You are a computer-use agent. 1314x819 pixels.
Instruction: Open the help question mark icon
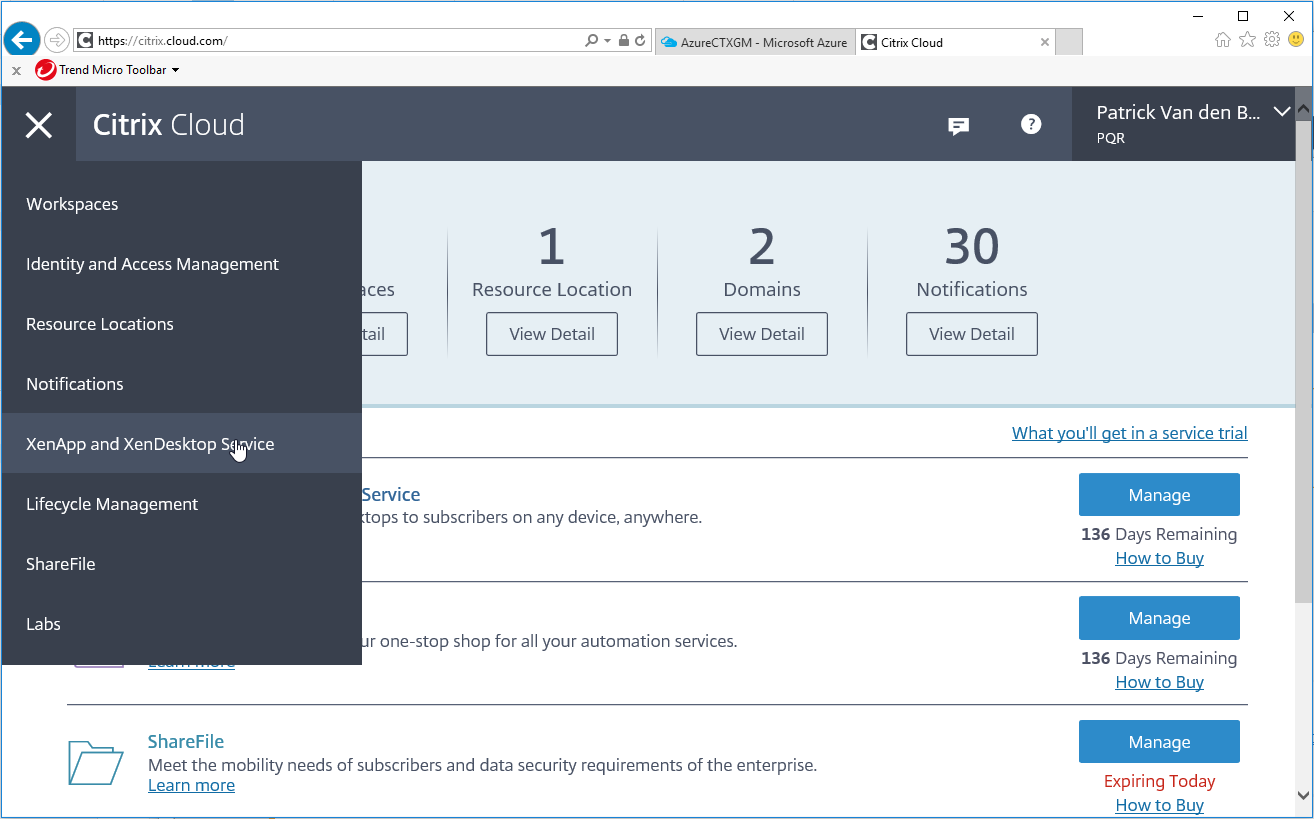click(1031, 124)
